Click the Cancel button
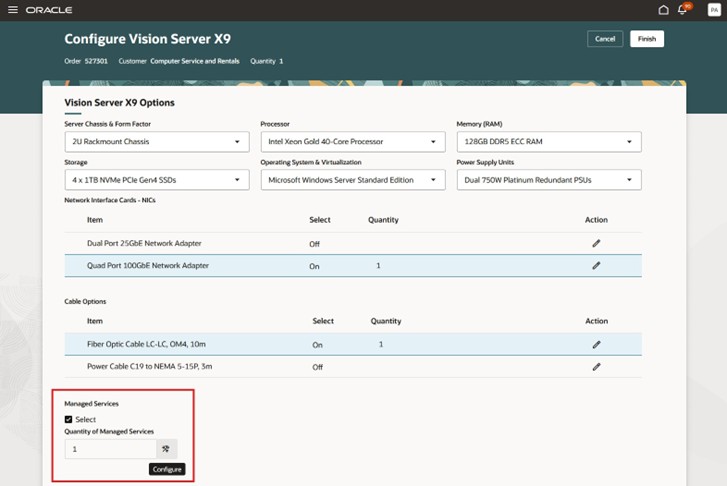The height and width of the screenshot is (486, 727). pyautogui.click(x=605, y=39)
